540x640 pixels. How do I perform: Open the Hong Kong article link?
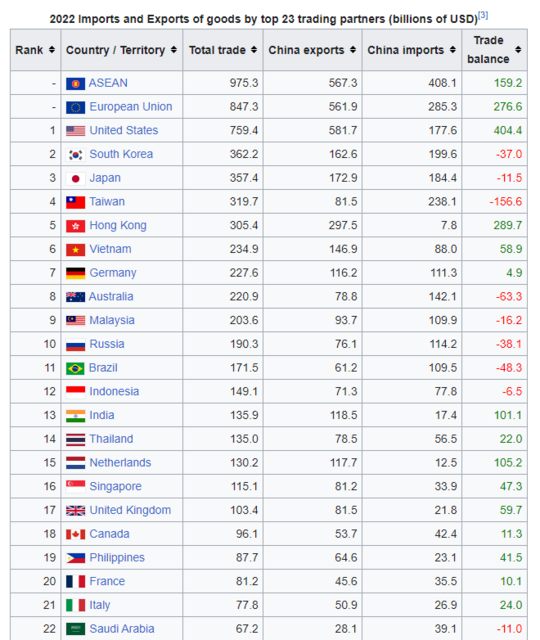(118, 225)
